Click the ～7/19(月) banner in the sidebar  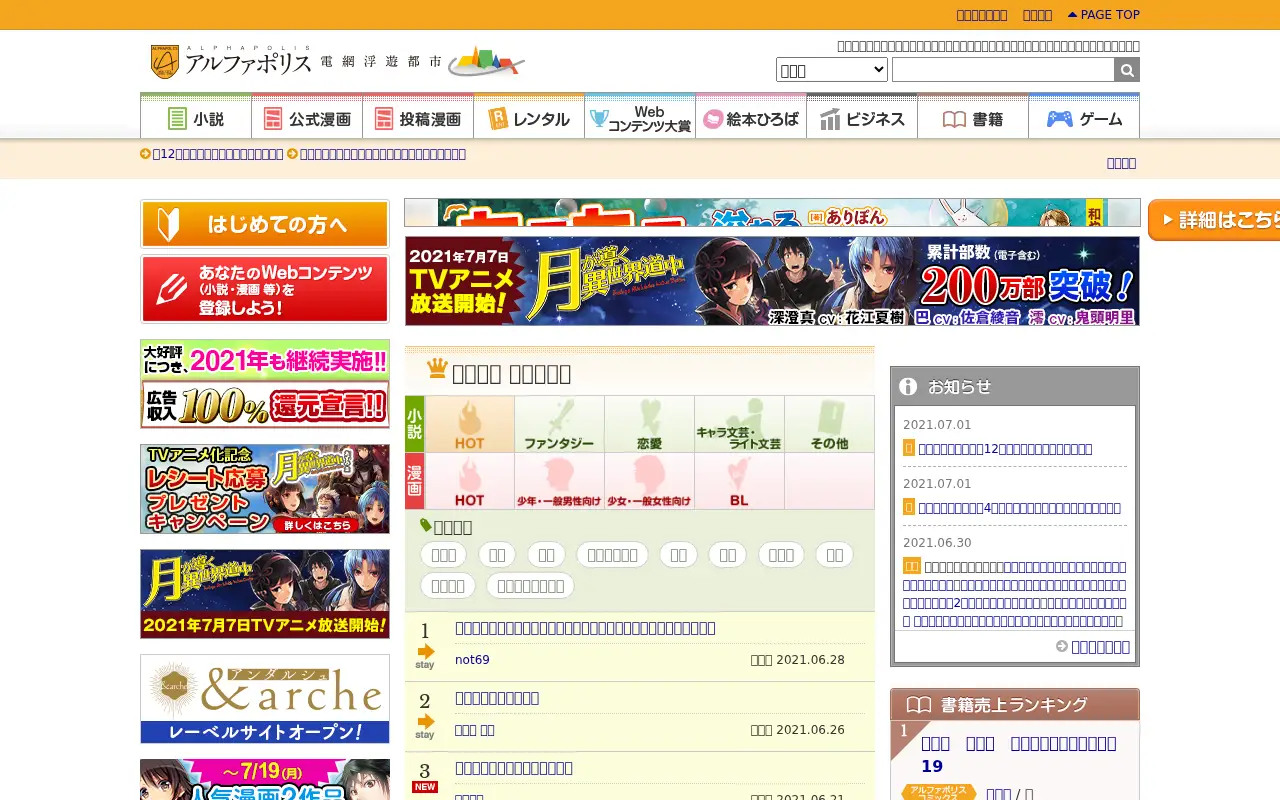point(265,780)
